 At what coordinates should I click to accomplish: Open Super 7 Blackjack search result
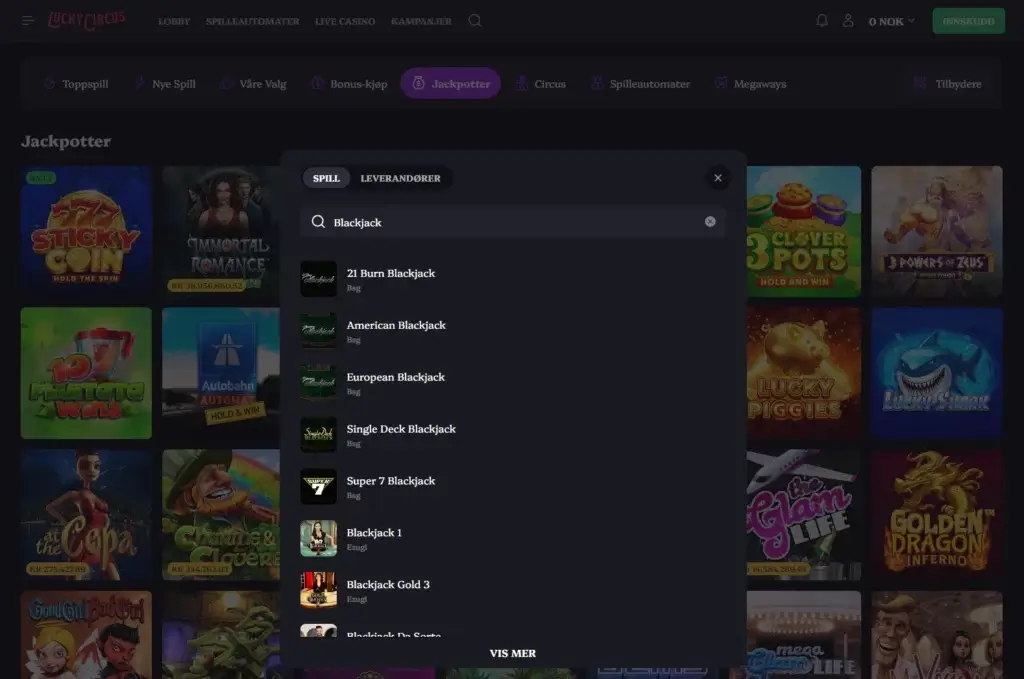pos(513,487)
